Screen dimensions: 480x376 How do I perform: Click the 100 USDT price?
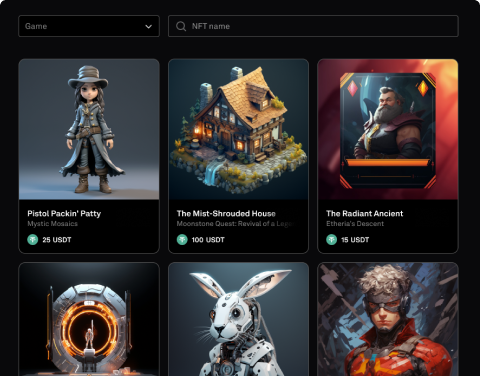point(208,240)
